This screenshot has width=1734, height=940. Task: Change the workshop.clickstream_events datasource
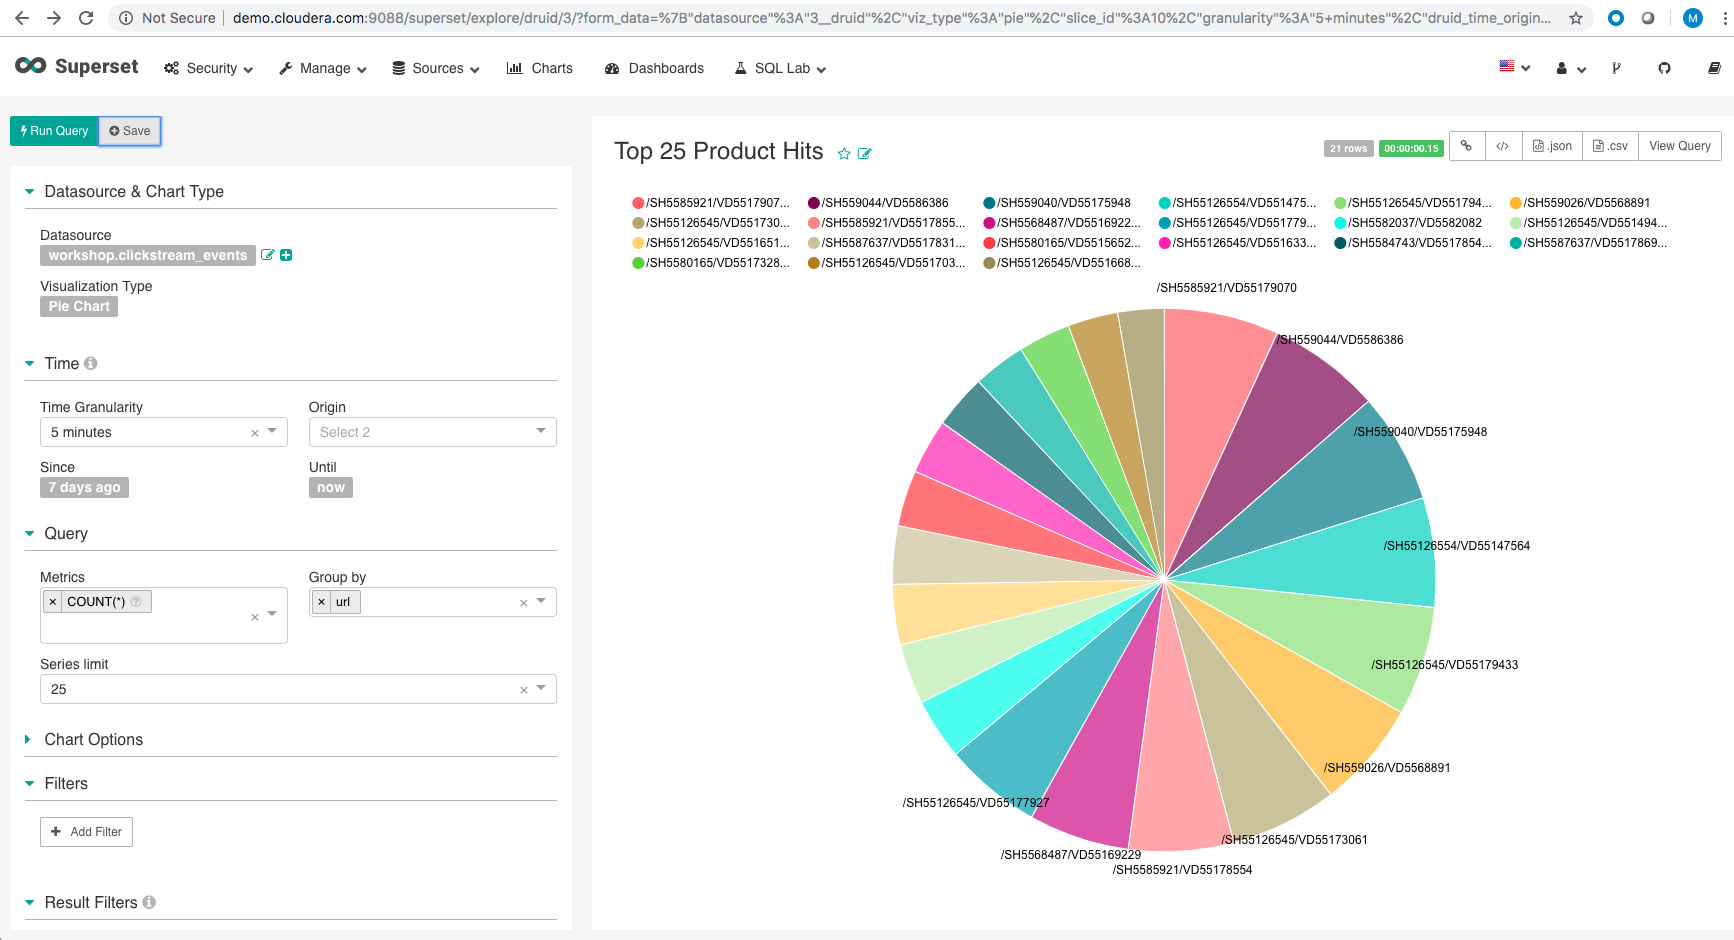pos(148,255)
